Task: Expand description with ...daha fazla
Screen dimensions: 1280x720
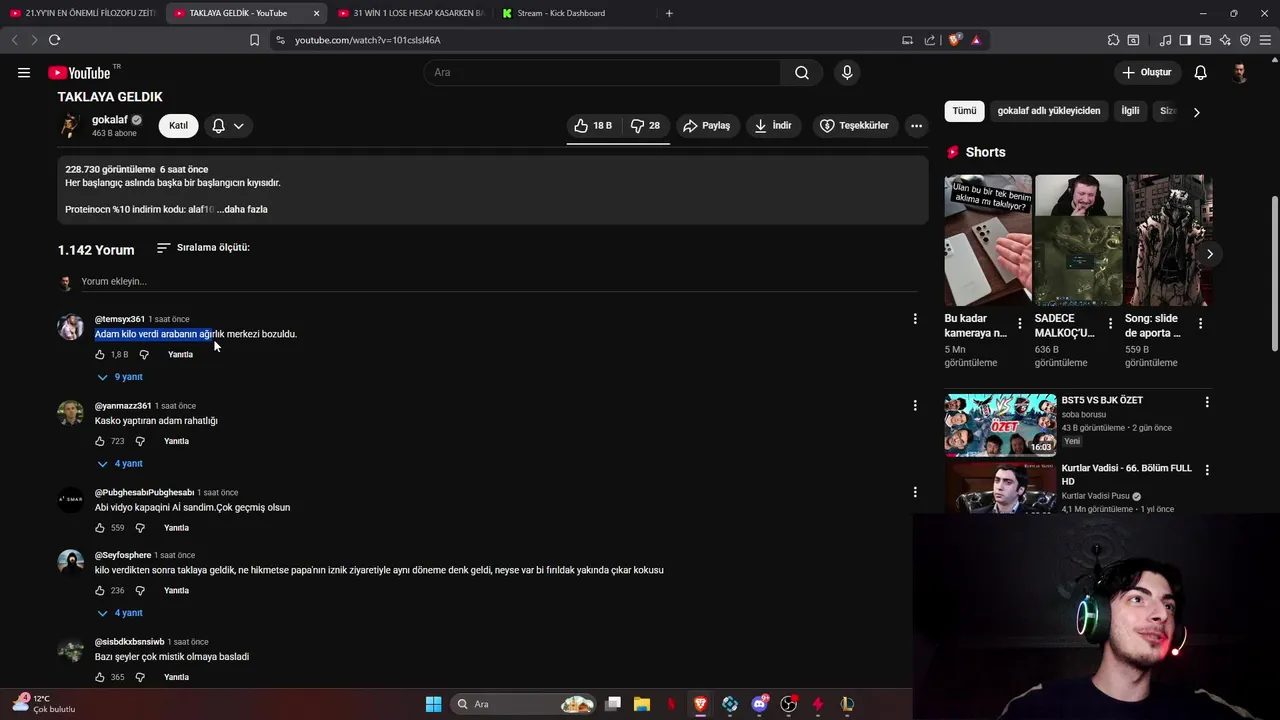Action: [242, 210]
